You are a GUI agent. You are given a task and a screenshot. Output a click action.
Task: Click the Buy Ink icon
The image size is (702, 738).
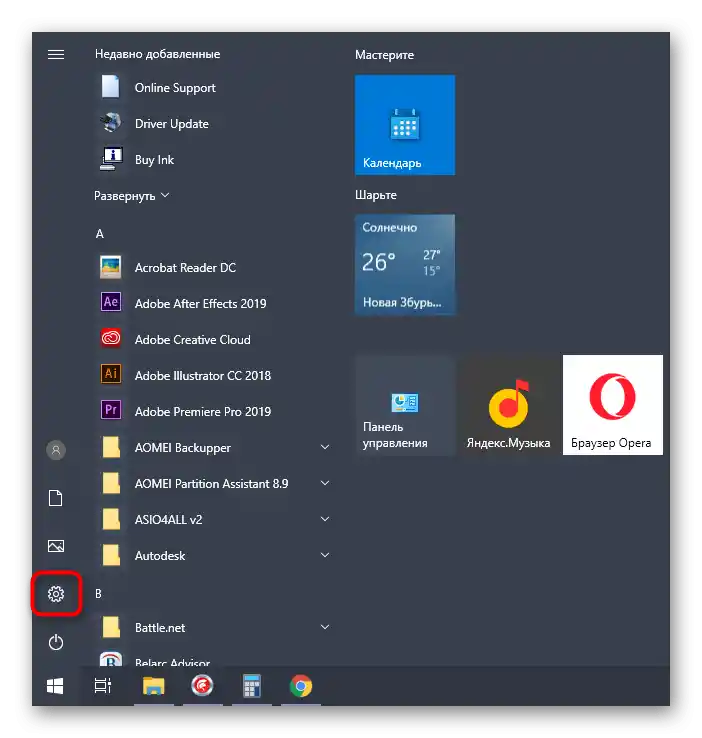[111, 159]
